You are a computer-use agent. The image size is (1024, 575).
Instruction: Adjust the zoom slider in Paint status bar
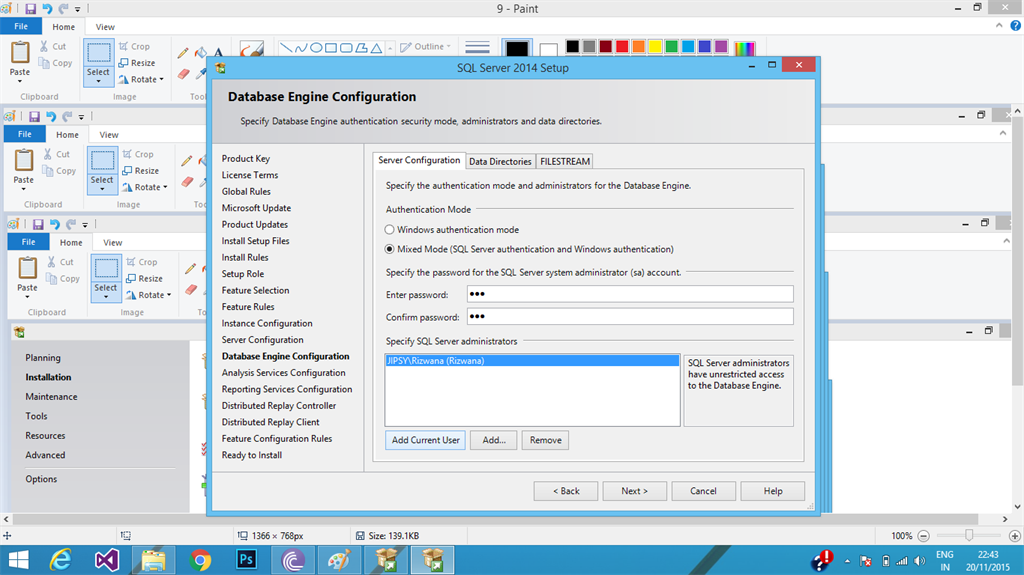969,536
